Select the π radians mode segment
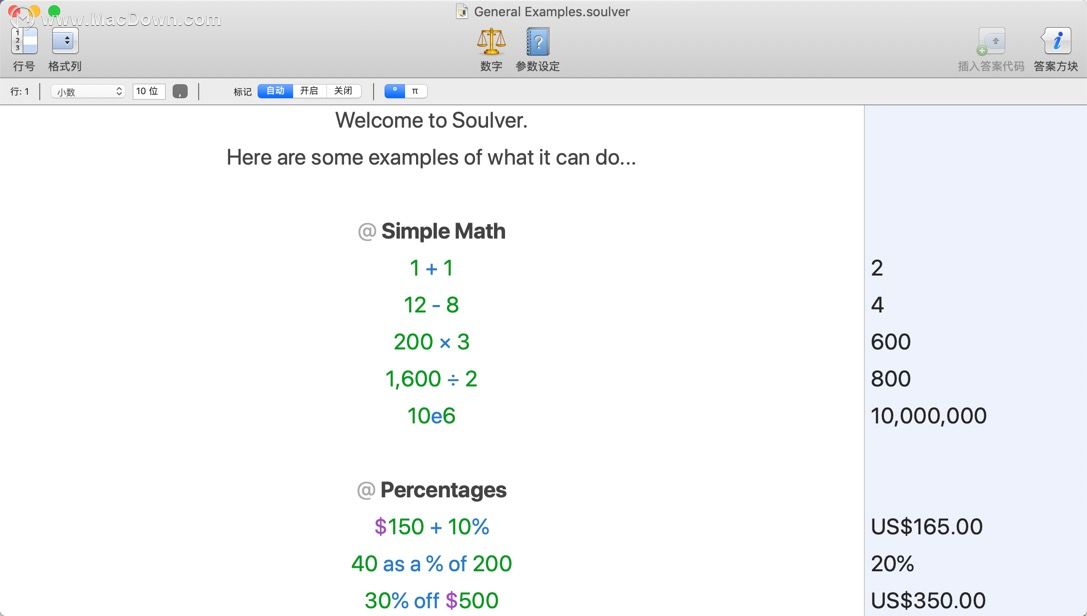Screen dimensions: 1087x616 [415, 91]
